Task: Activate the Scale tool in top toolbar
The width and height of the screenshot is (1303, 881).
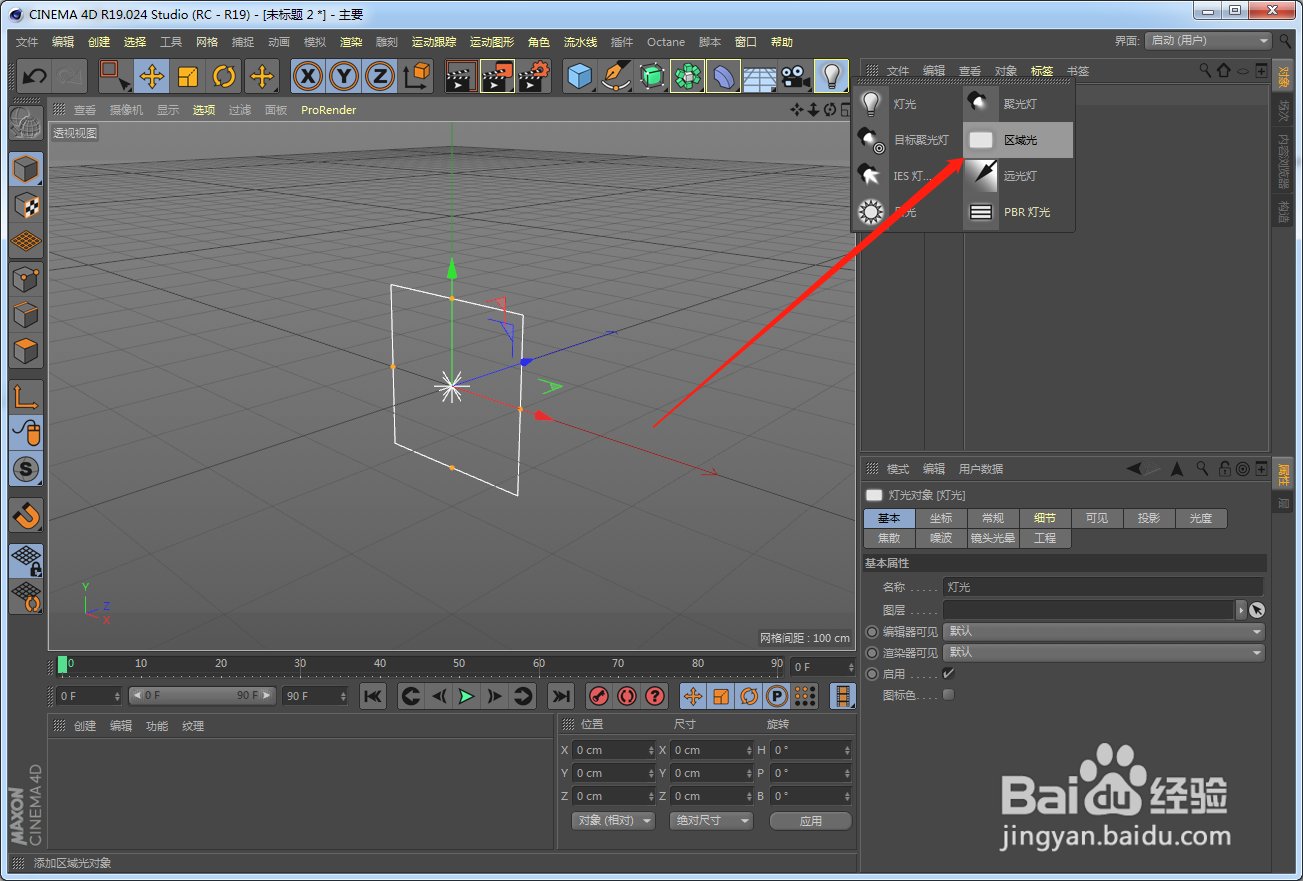Action: click(188, 76)
